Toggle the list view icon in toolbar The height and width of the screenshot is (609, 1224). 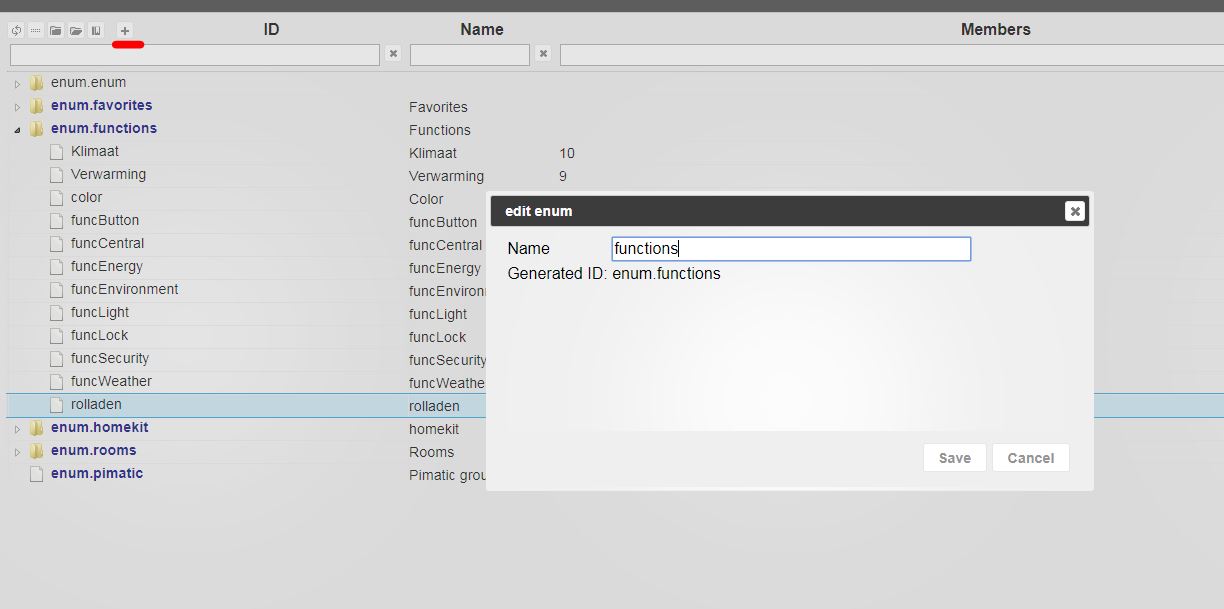click(36, 31)
